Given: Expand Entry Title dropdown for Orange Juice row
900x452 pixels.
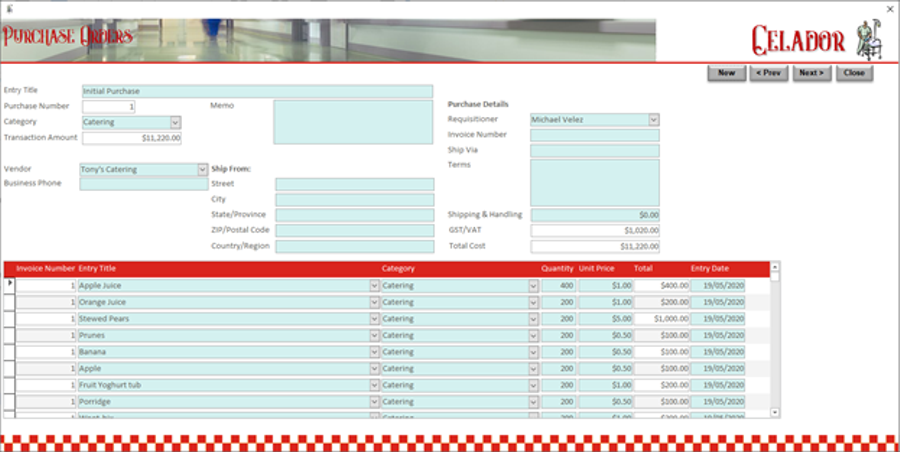Looking at the screenshot, I should click(374, 302).
